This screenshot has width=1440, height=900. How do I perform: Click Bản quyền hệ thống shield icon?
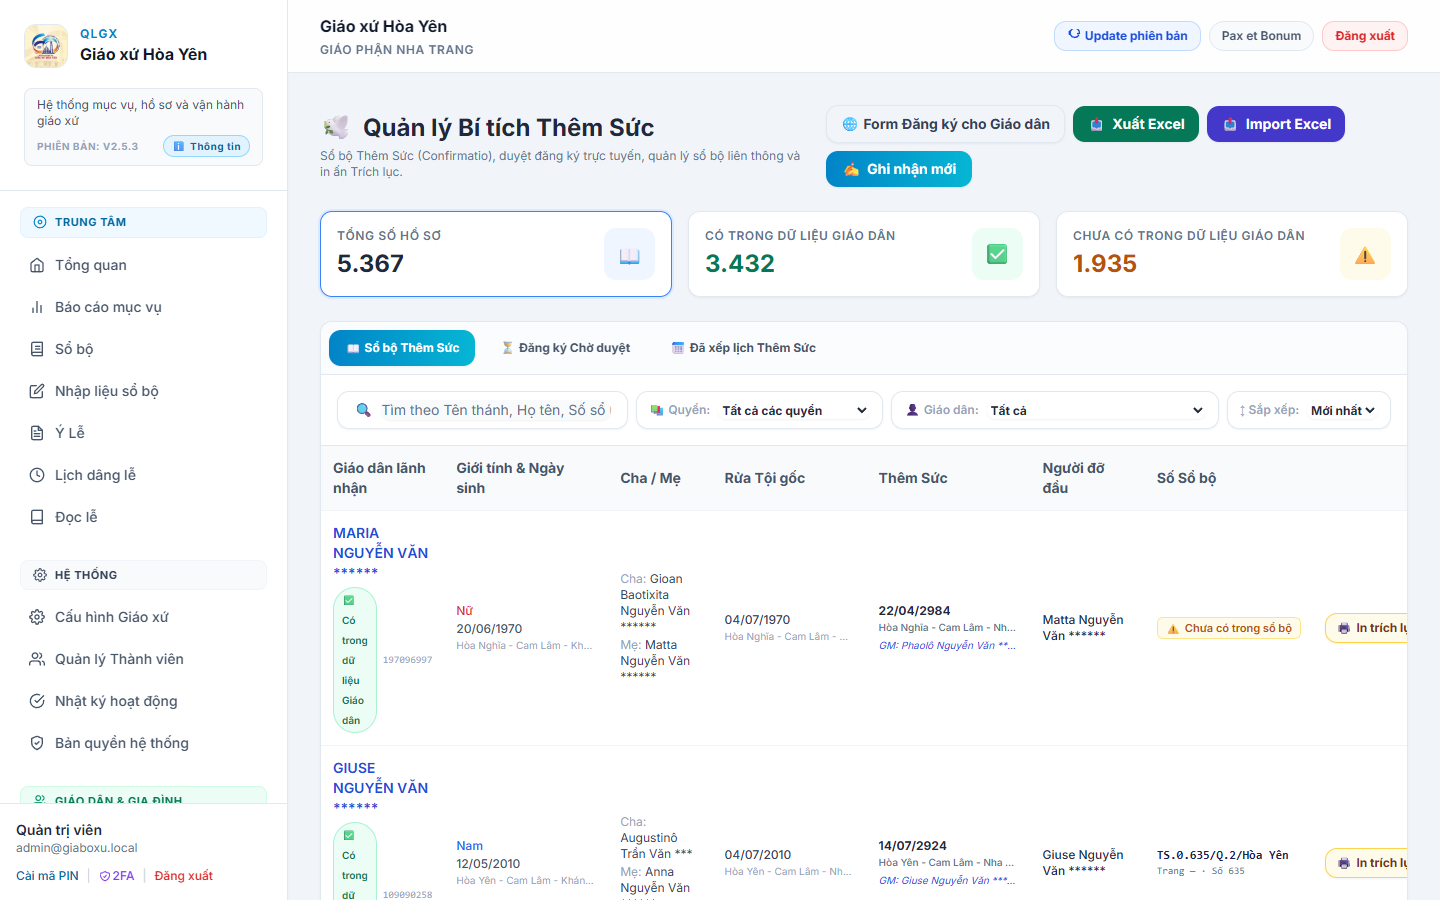click(37, 743)
